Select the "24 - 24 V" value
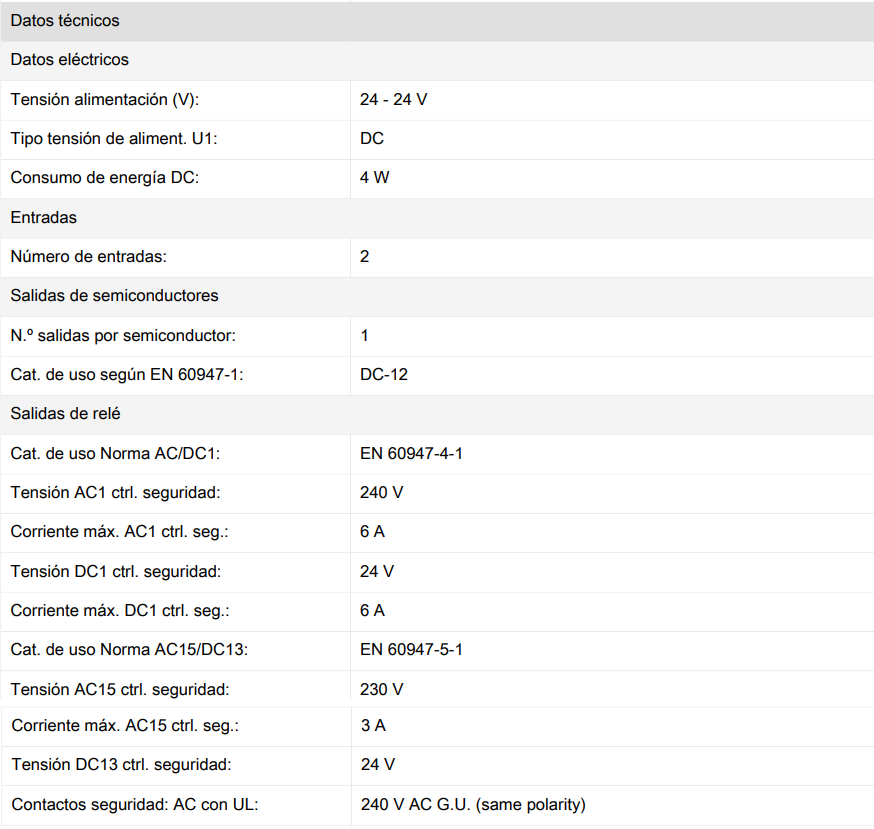The width and height of the screenshot is (874, 829). [x=394, y=99]
